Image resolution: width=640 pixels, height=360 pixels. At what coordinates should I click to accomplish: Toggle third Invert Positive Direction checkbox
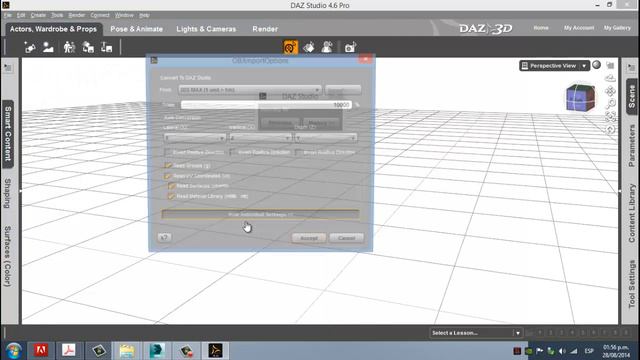(299, 152)
